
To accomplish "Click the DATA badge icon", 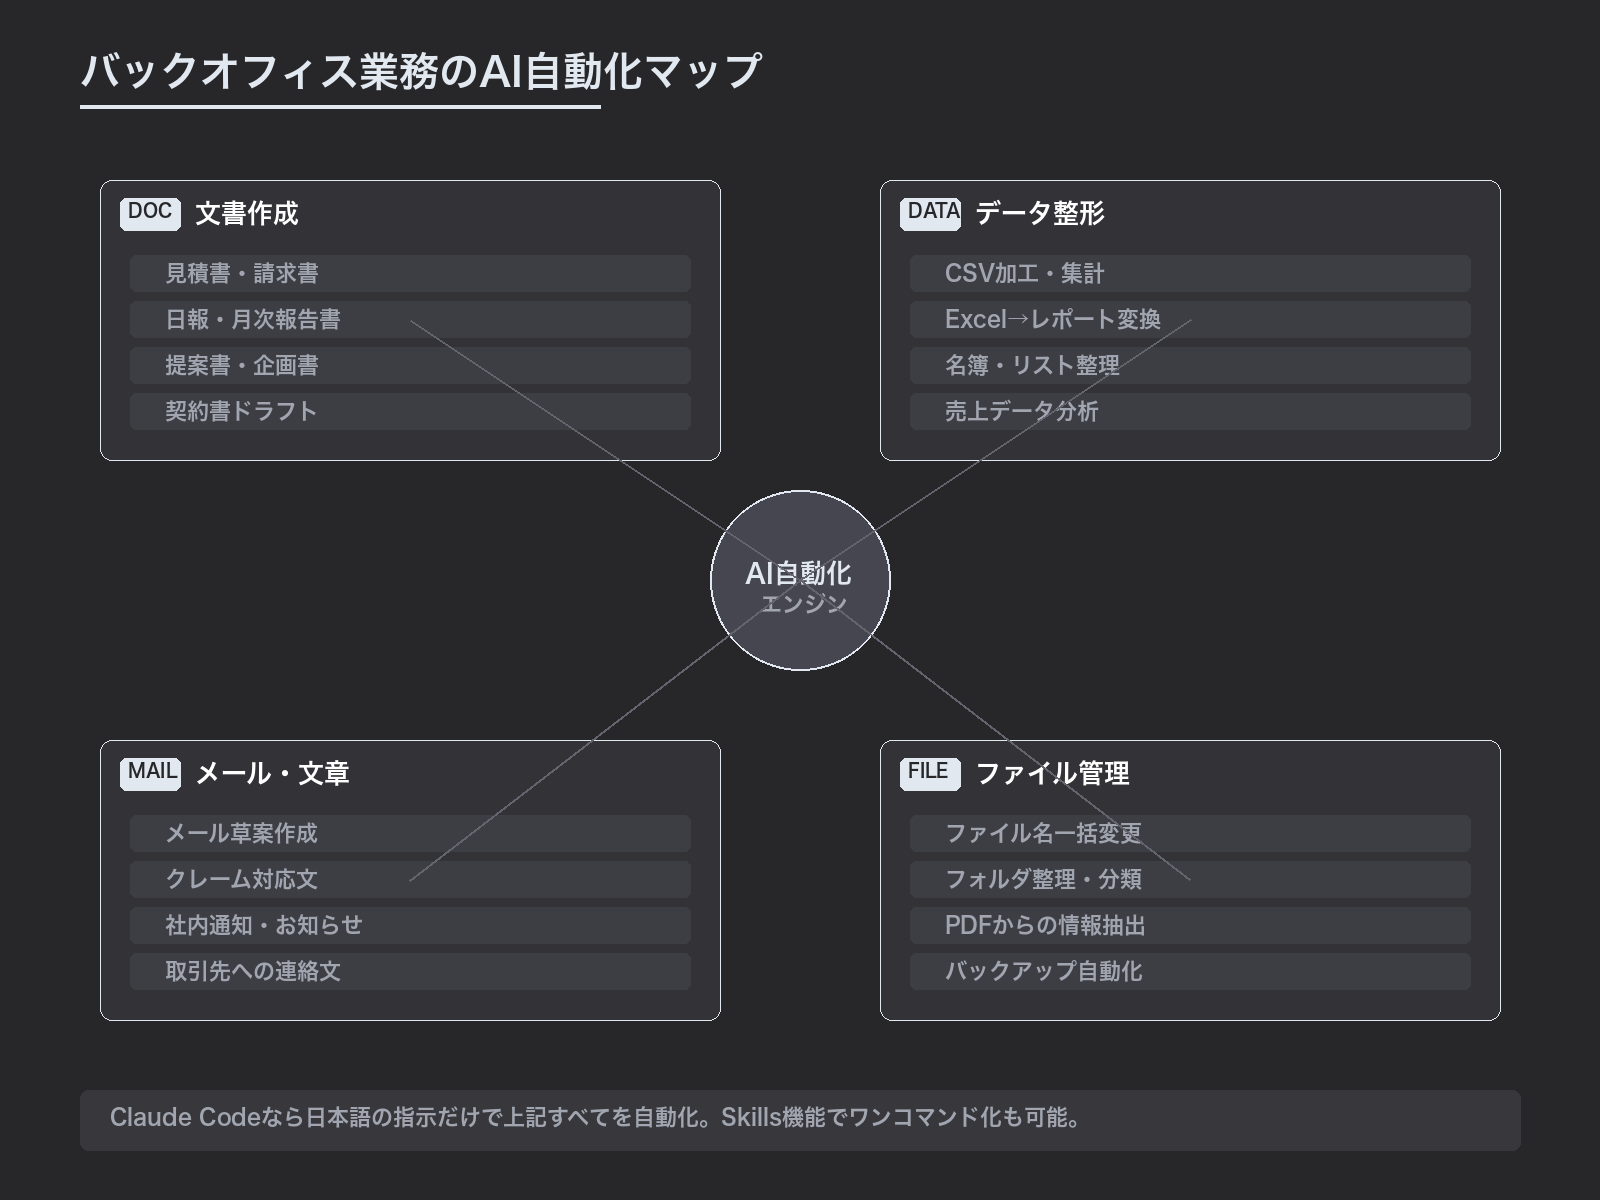I will (x=930, y=213).
